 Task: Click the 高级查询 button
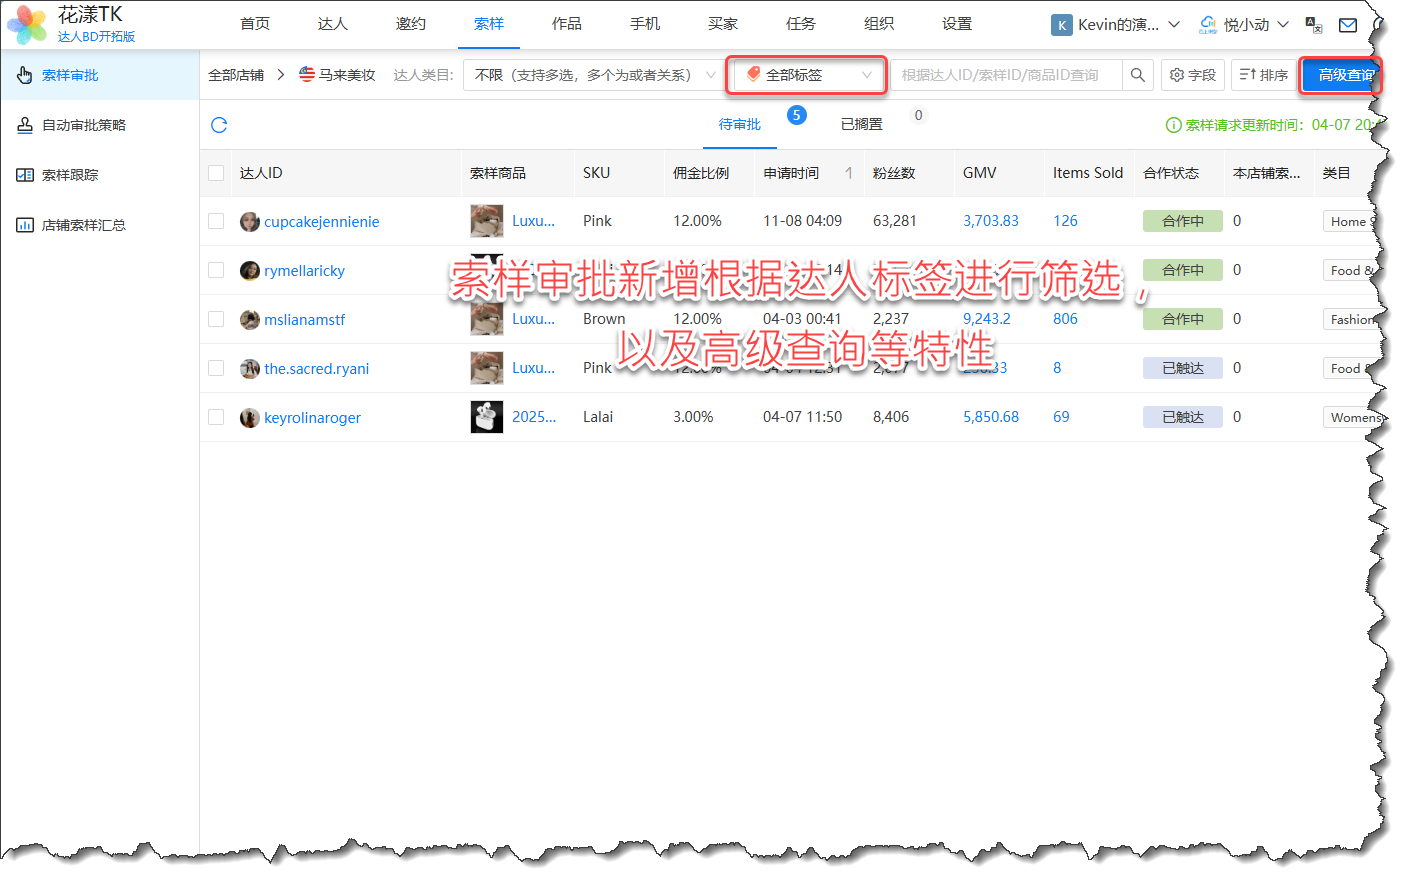pyautogui.click(x=1341, y=75)
